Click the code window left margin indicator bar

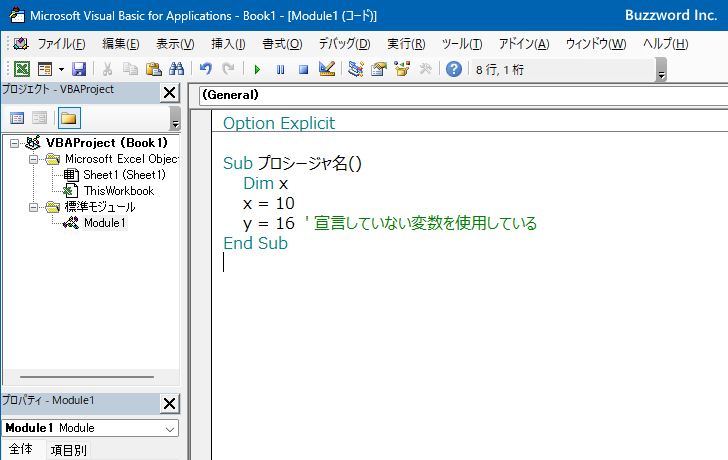[202, 285]
